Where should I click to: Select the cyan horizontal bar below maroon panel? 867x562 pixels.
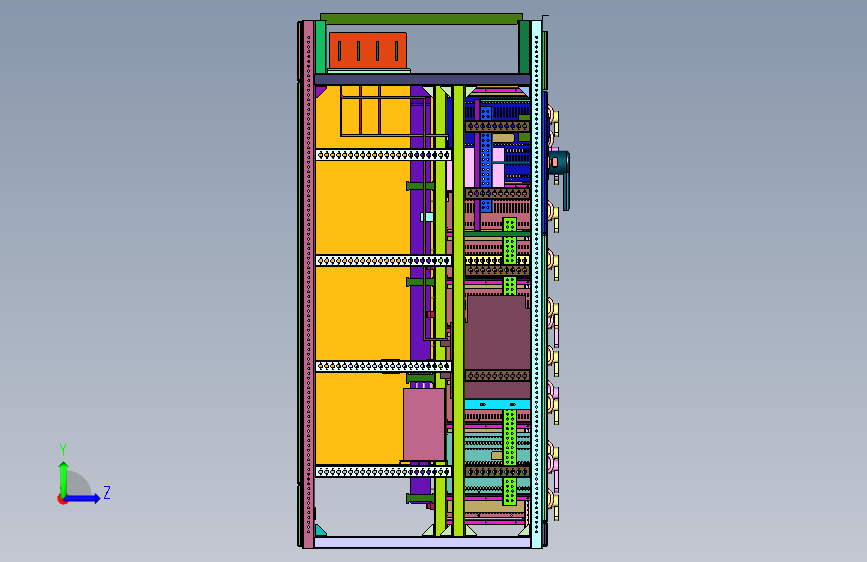(x=497, y=404)
